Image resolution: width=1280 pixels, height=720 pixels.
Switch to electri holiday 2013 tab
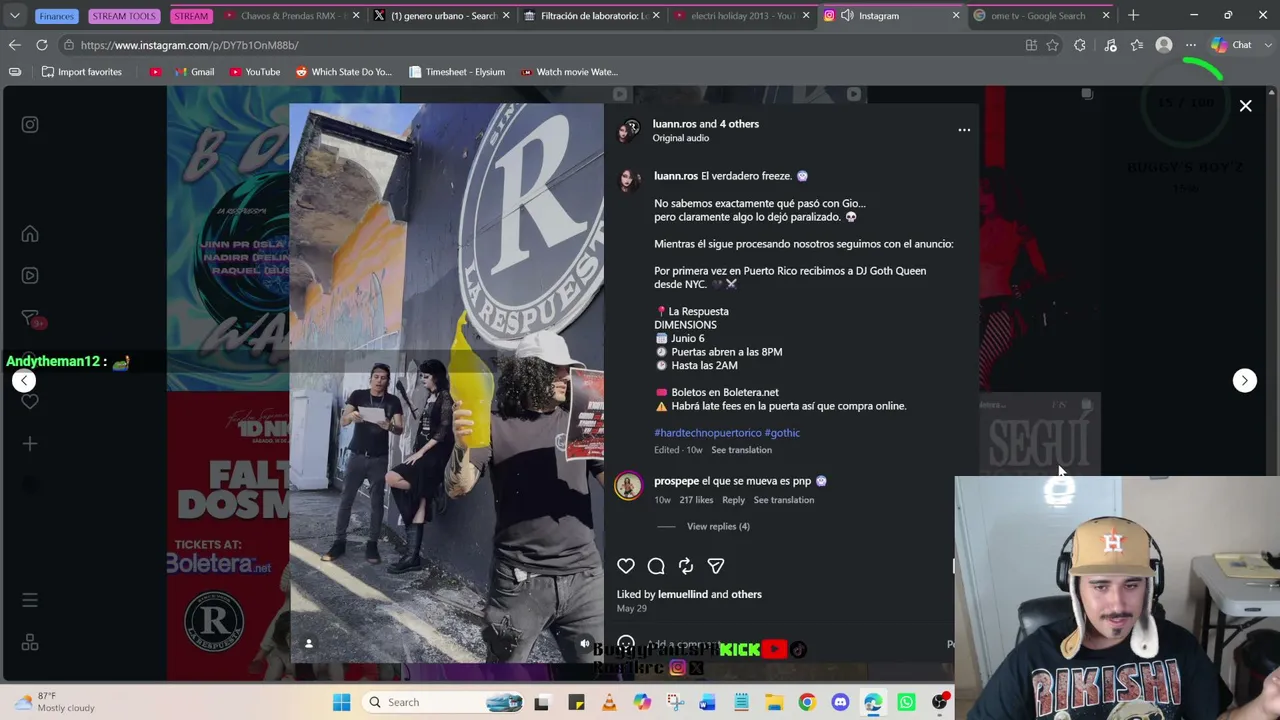pos(741,16)
